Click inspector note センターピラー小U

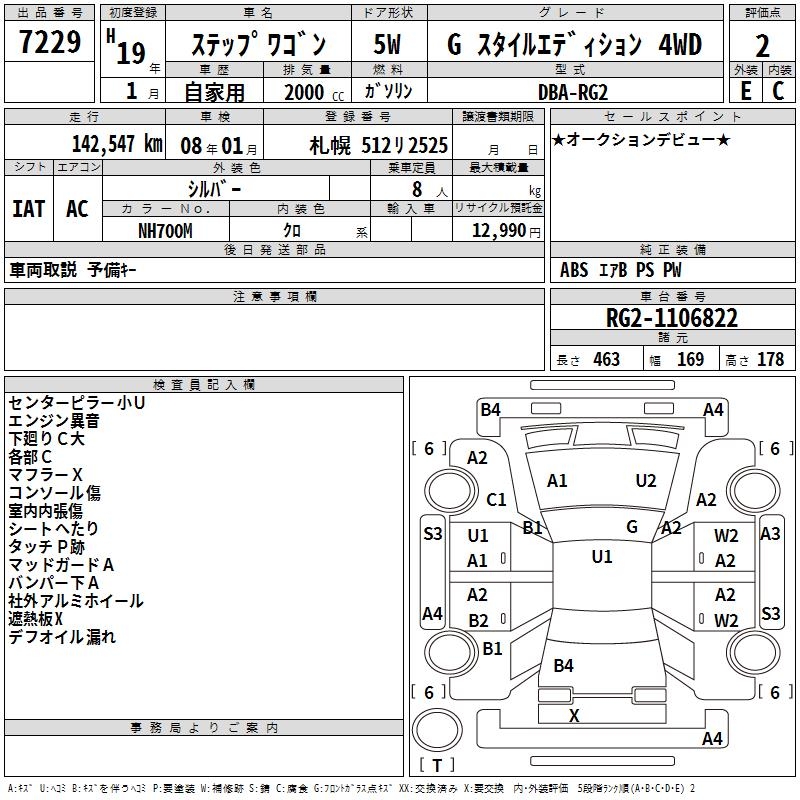[77, 403]
